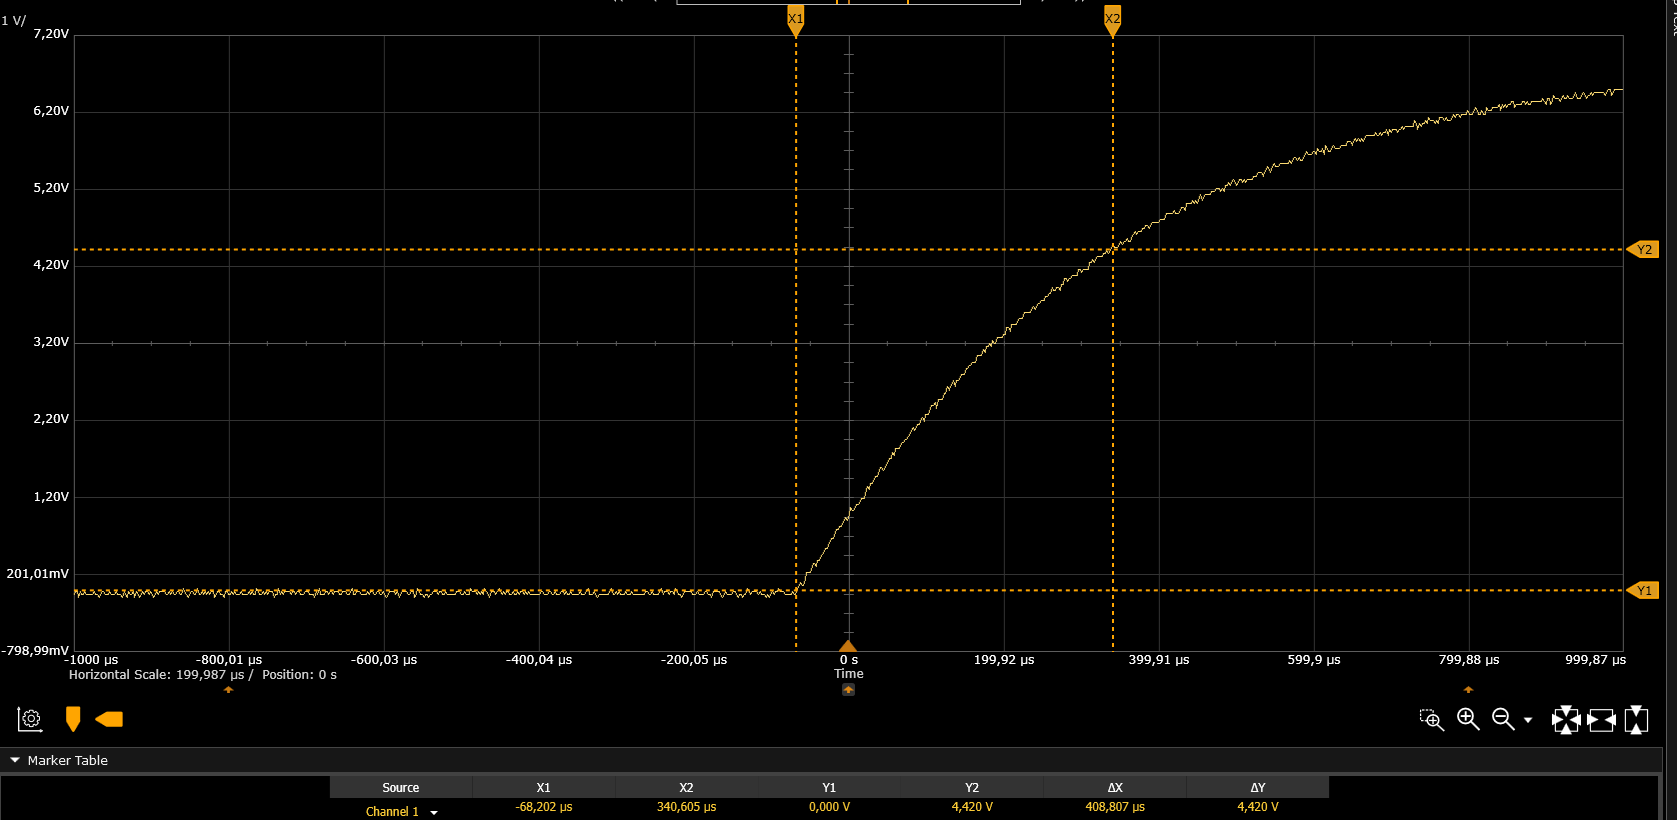The width and height of the screenshot is (1677, 820).
Task: Autoscale the vertical axis
Action: click(x=1637, y=719)
